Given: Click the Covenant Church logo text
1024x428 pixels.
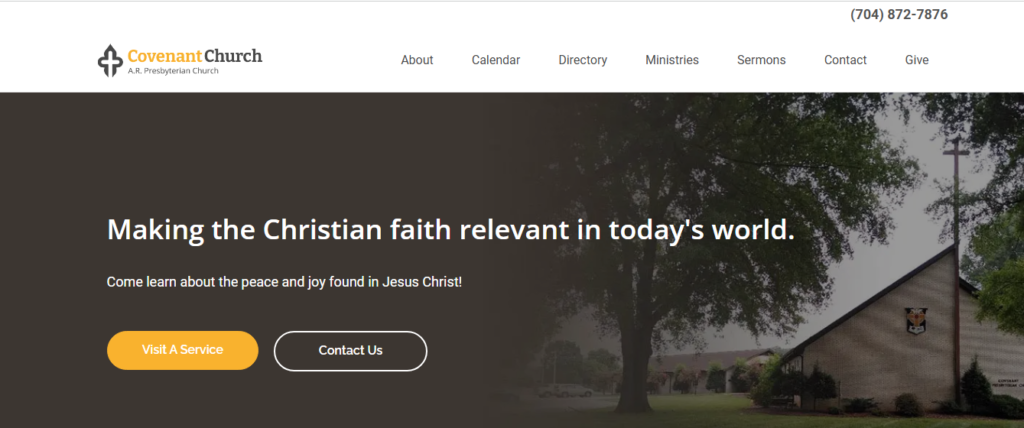Looking at the screenshot, I should [195, 55].
